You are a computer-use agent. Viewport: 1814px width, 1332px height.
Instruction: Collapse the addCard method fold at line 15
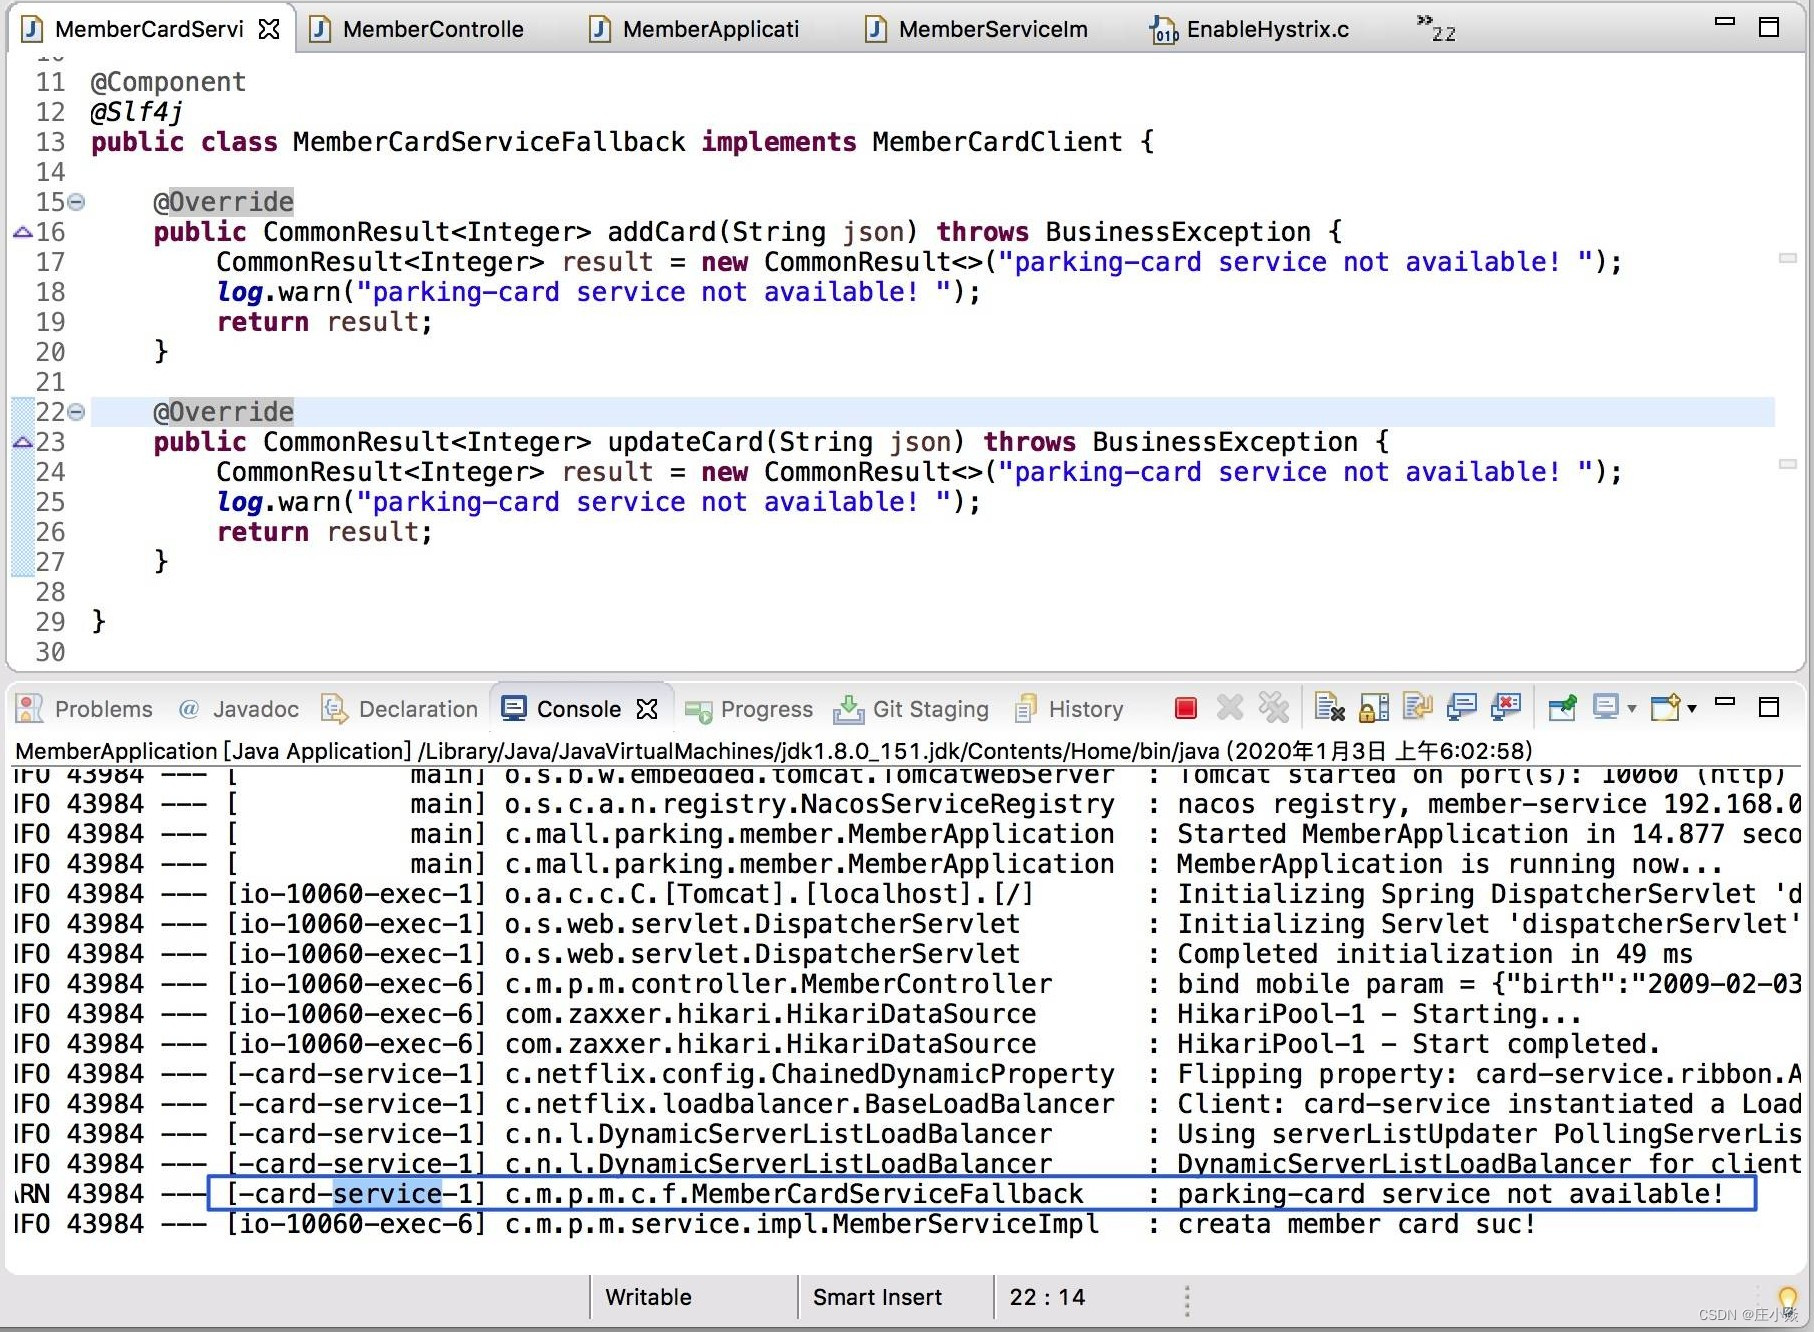pyautogui.click(x=77, y=202)
